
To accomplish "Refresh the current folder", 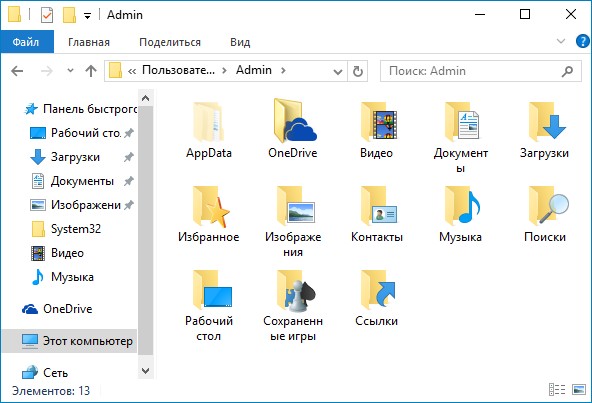I will [357, 71].
